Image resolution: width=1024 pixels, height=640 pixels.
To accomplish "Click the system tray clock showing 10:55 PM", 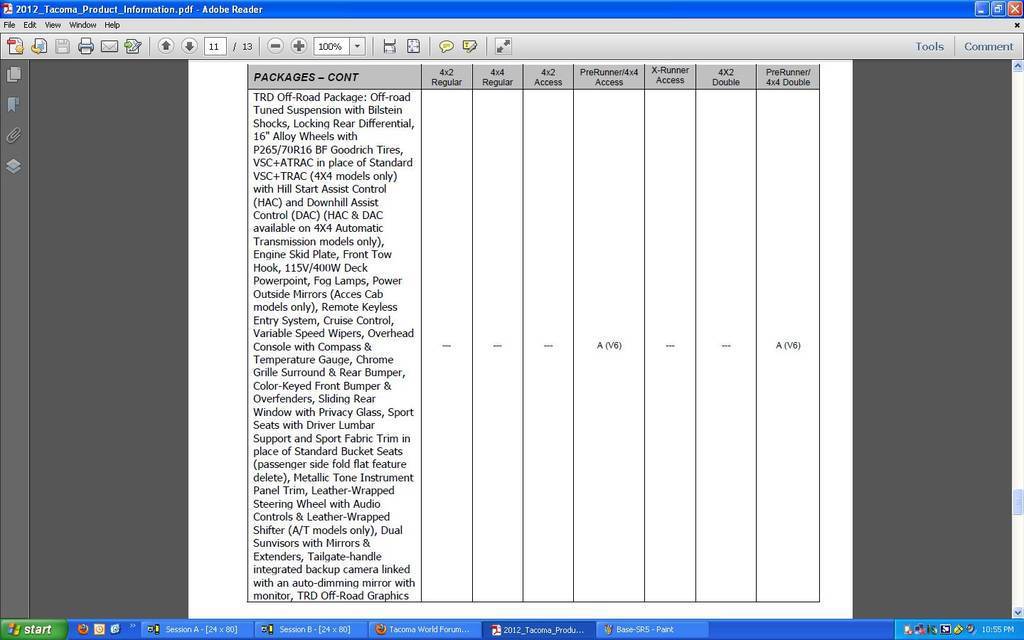I will pos(997,630).
